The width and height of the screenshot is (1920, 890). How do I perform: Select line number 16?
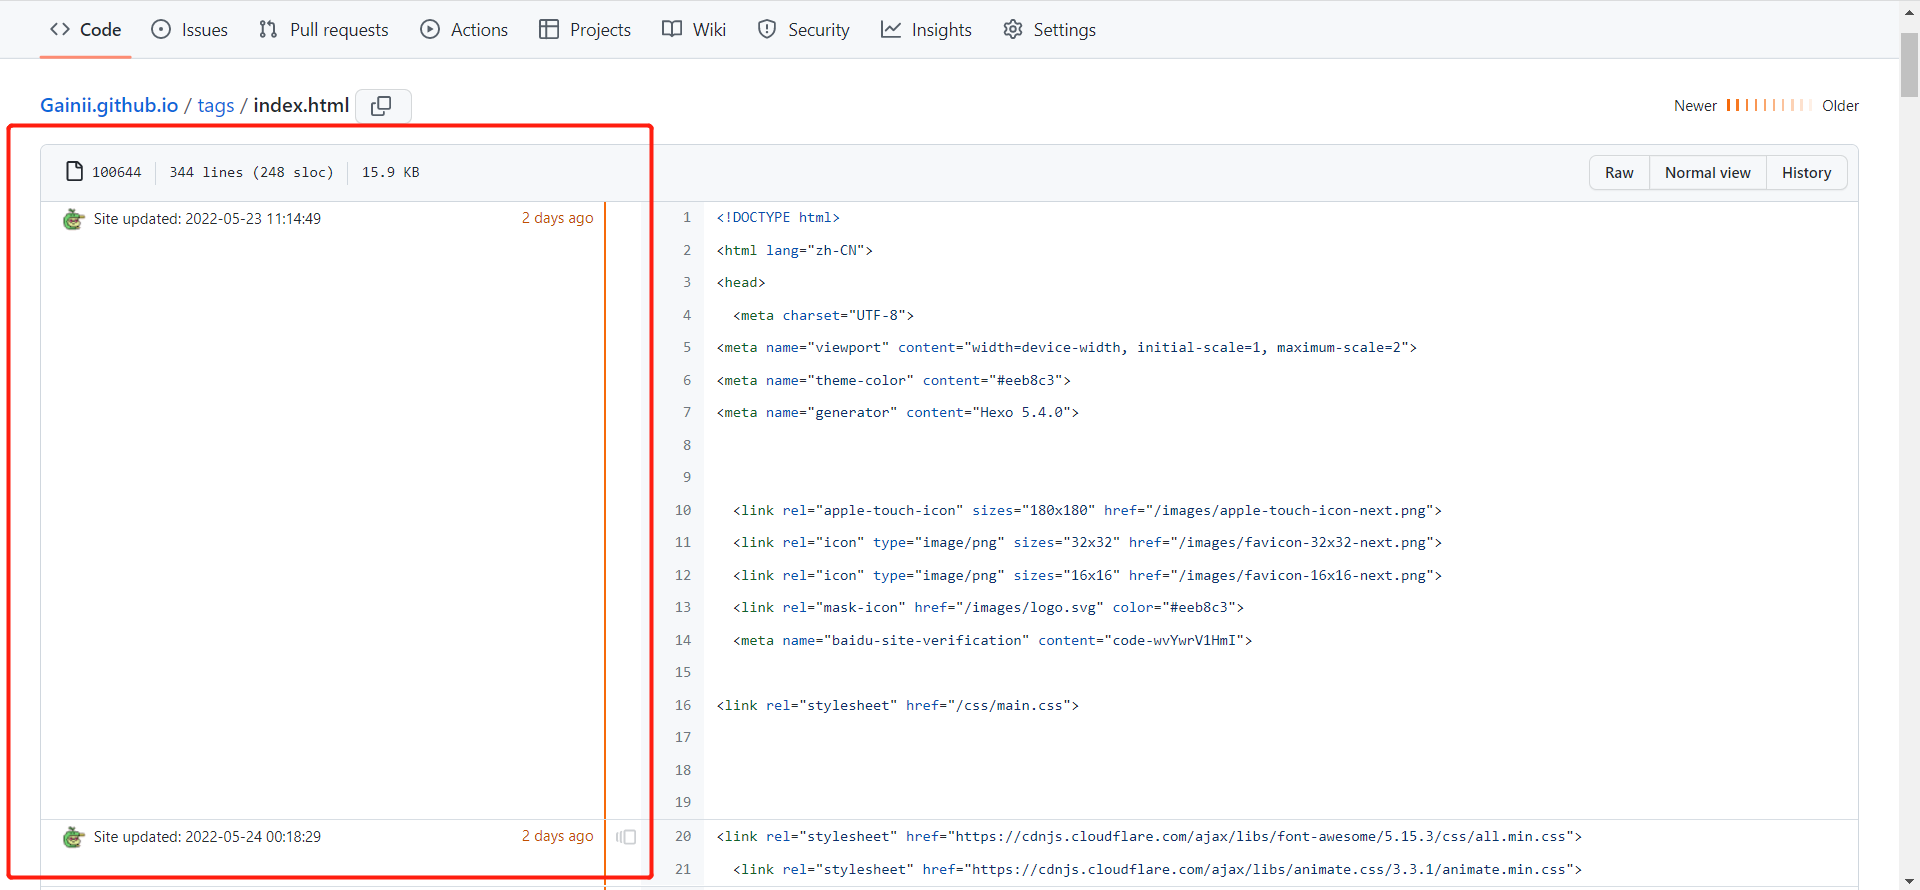pyautogui.click(x=683, y=705)
